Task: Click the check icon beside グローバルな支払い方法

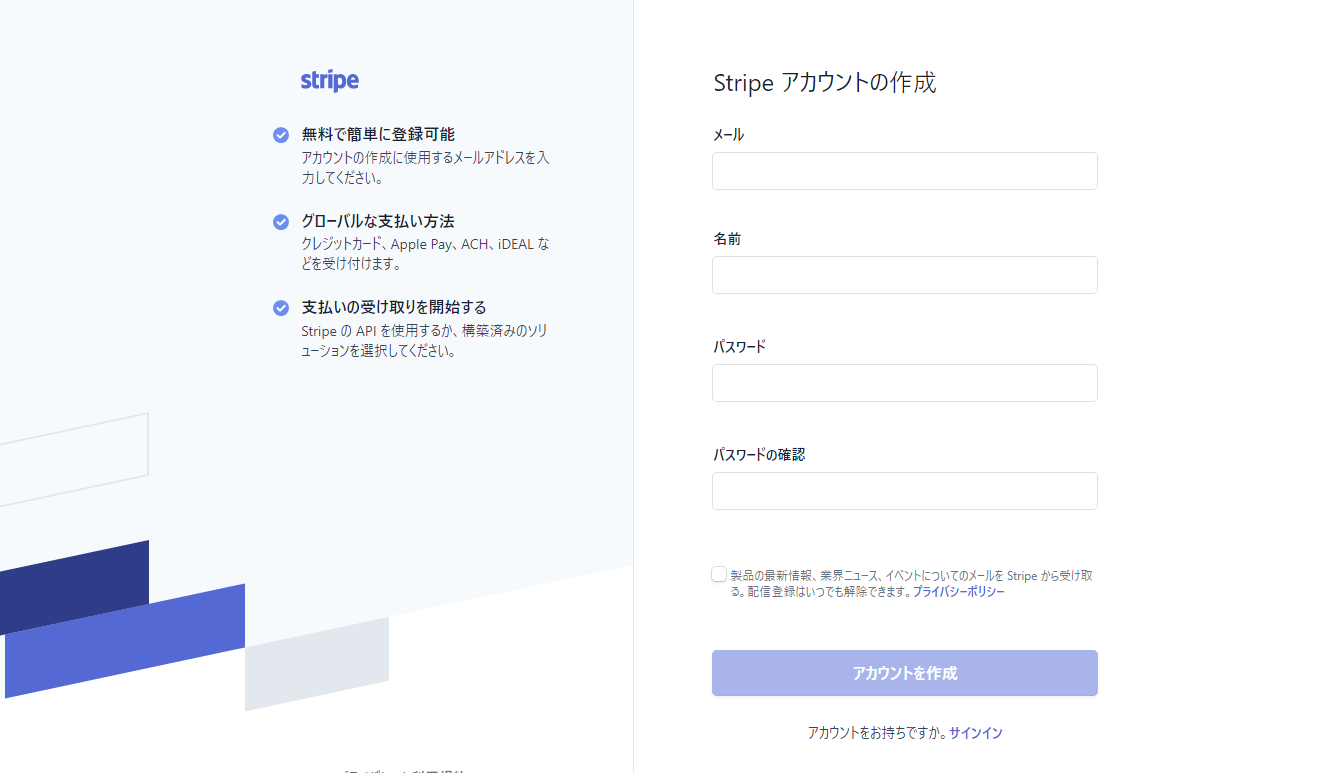Action: coord(281,219)
